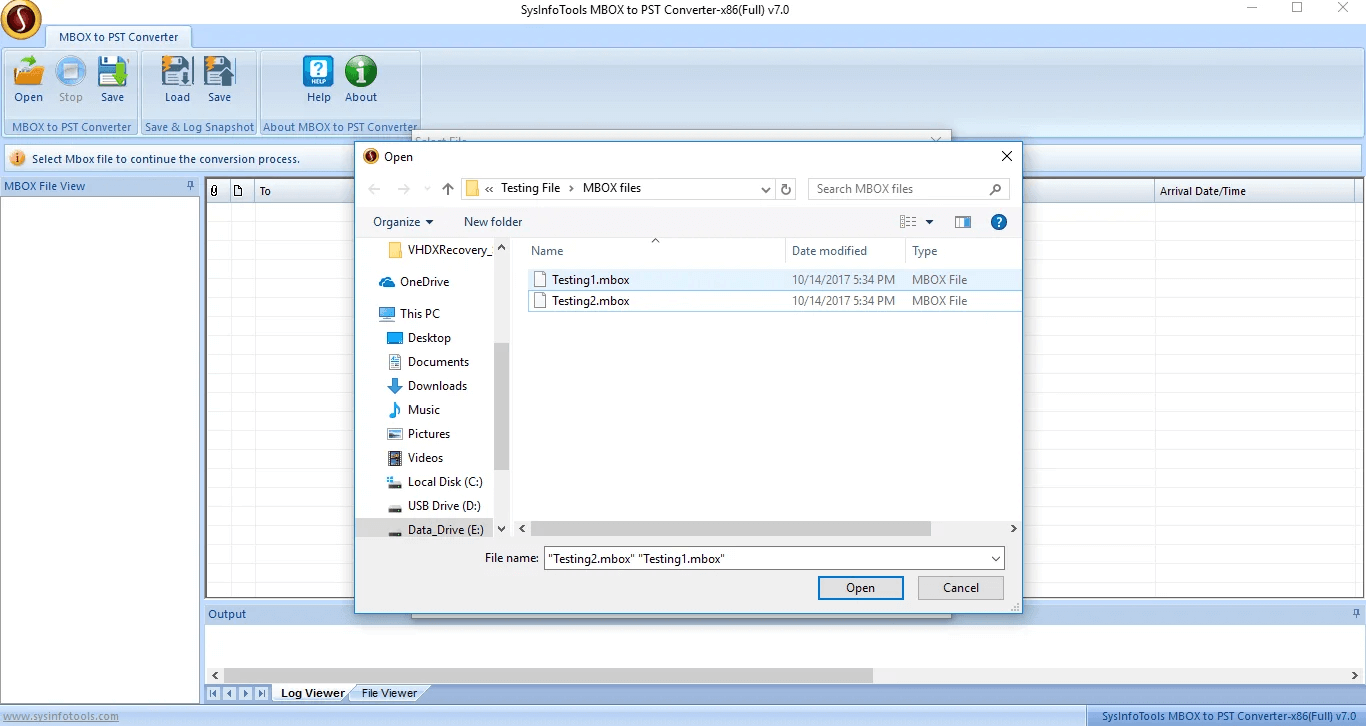The image size is (1366, 726).
Task: Click the blue Help icon in the Open dialog
Action: coord(999,221)
